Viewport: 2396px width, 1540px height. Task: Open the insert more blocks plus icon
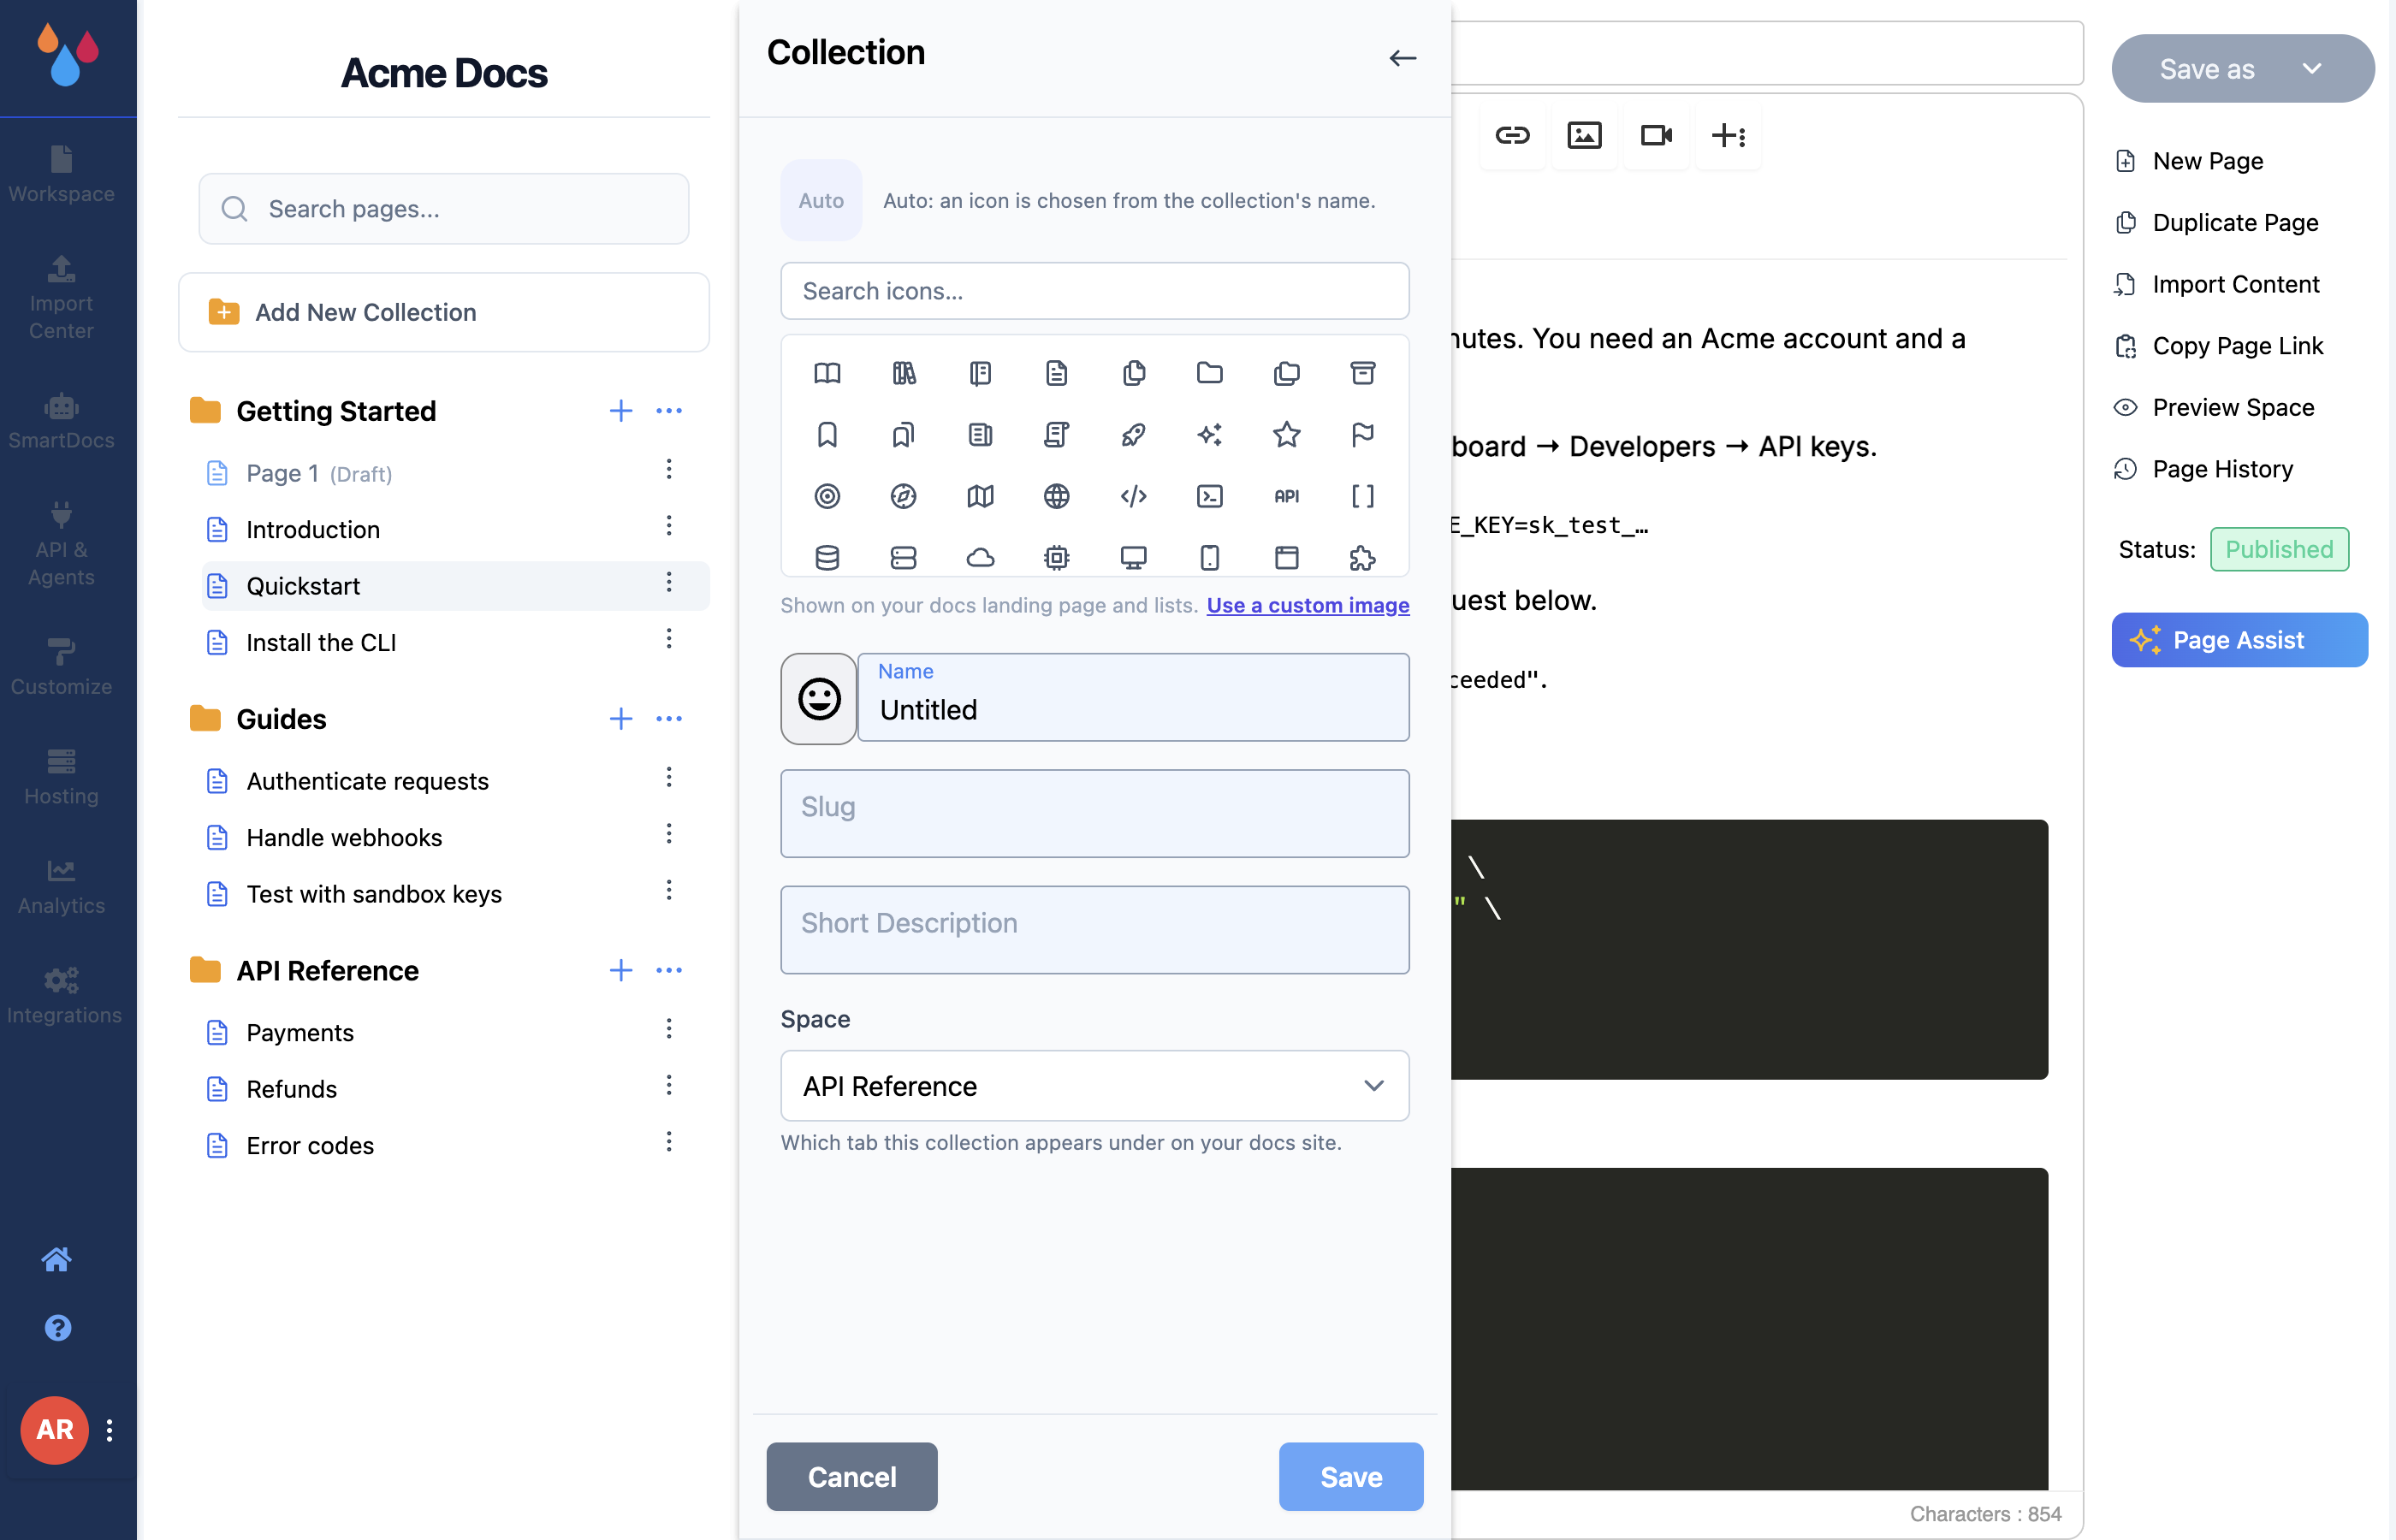click(x=1728, y=135)
